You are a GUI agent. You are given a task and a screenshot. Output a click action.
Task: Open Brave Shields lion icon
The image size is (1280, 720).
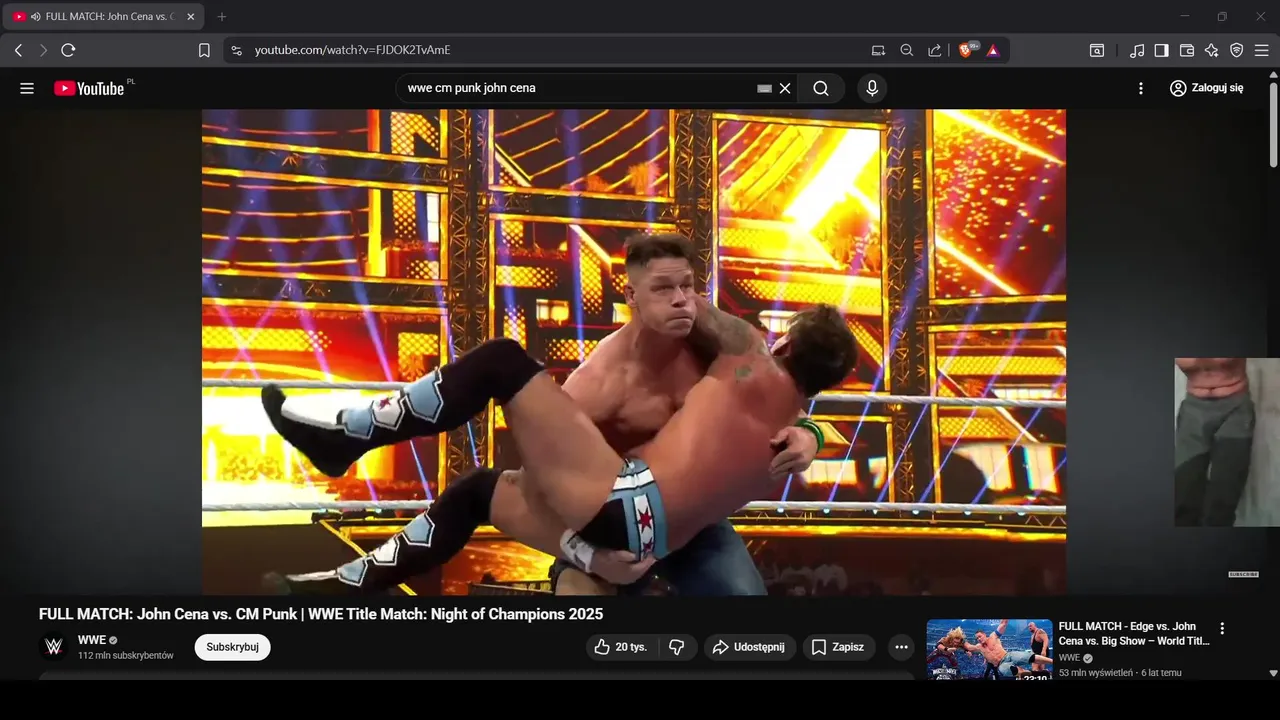pyautogui.click(x=967, y=50)
